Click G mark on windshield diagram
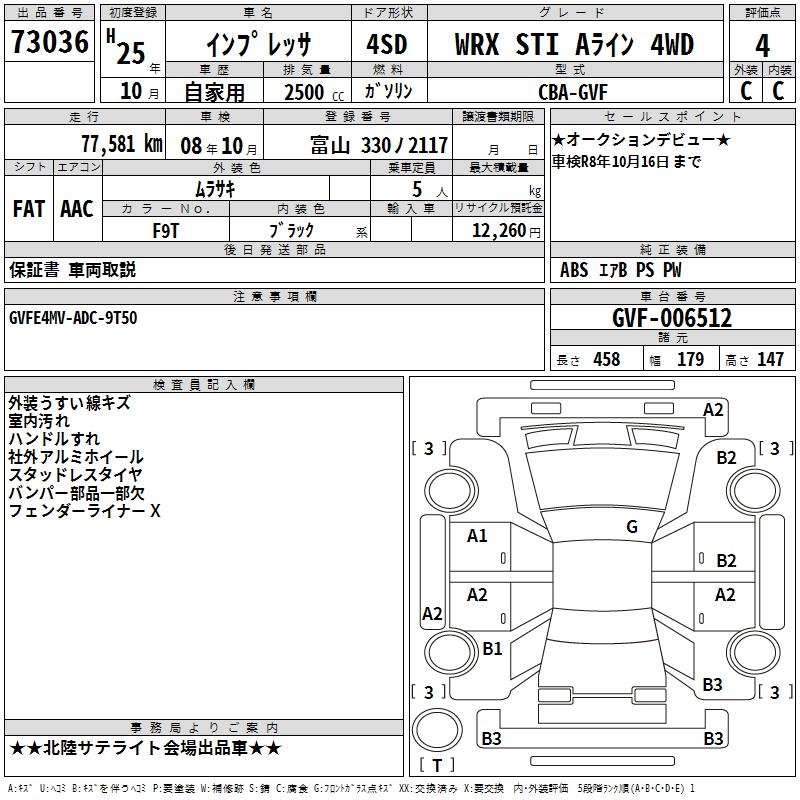This screenshot has height=800, width=800. click(x=632, y=527)
